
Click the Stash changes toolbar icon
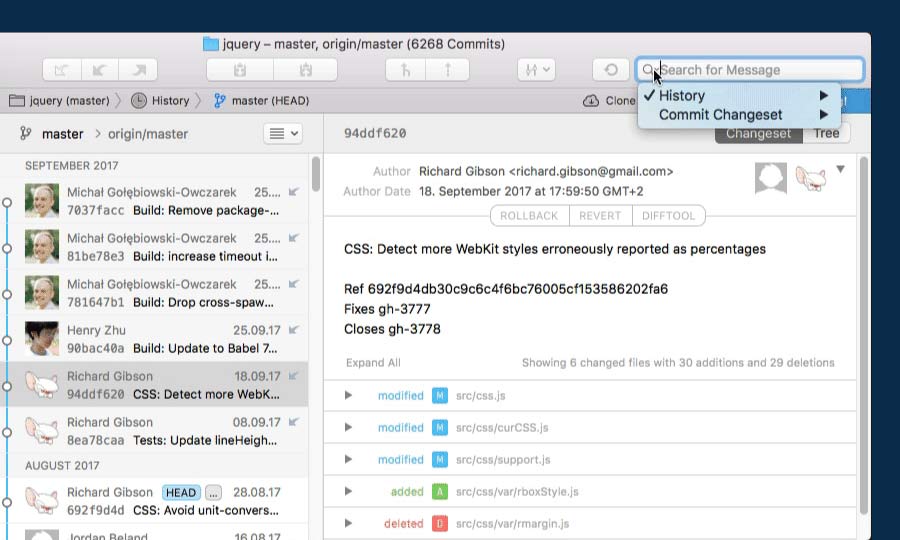[x=240, y=70]
